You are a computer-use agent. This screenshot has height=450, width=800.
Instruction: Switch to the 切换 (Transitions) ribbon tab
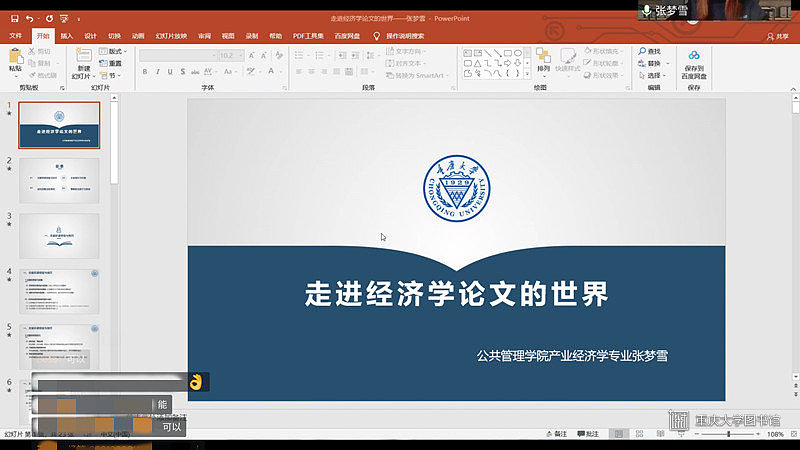point(114,36)
